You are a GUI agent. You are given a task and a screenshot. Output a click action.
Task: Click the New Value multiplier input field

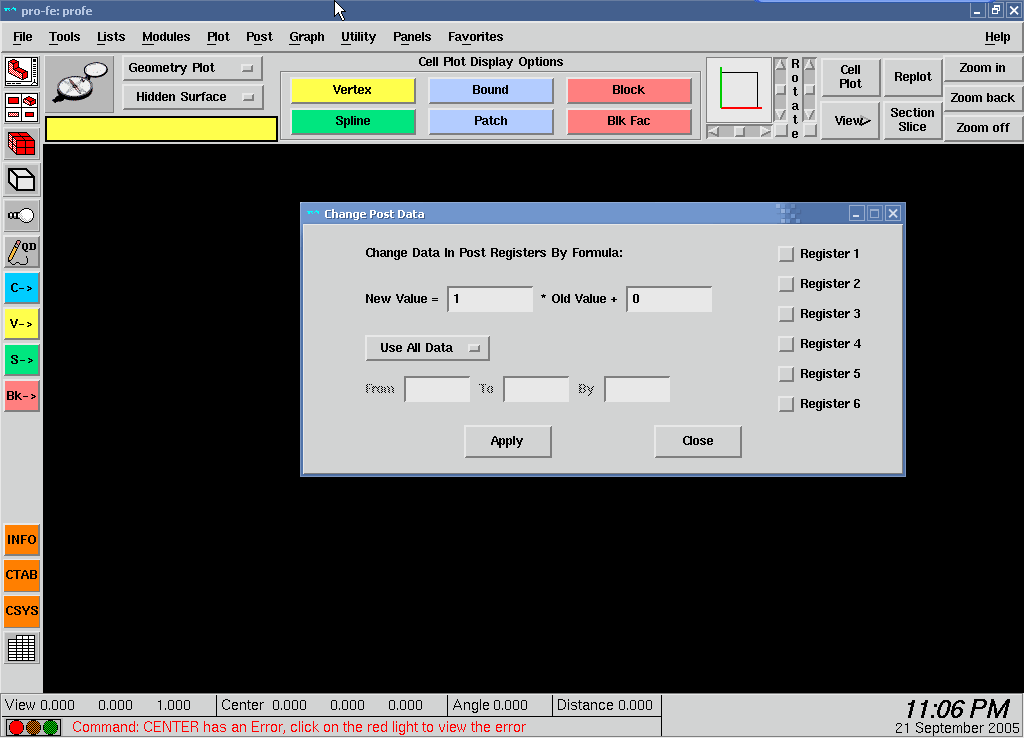coord(490,299)
